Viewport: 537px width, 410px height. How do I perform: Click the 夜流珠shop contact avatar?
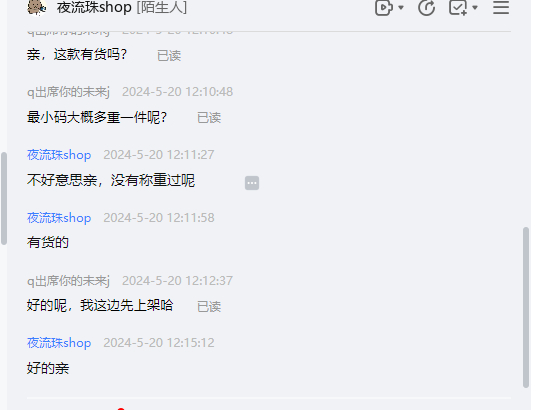click(x=37, y=8)
